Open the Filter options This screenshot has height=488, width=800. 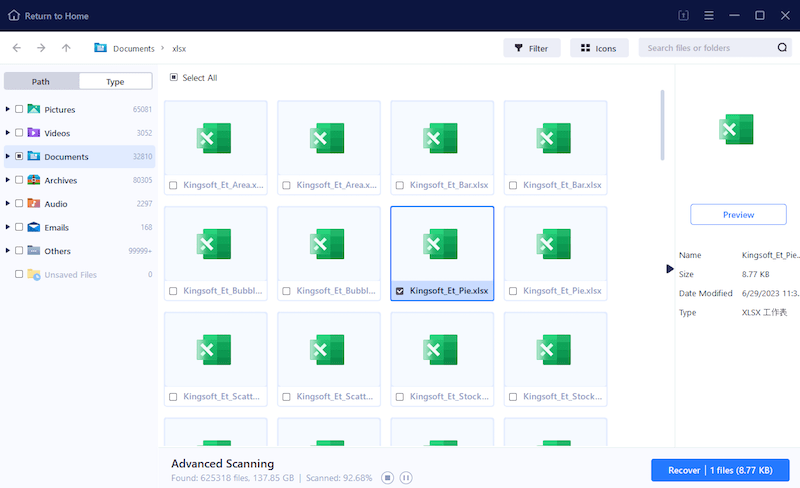click(x=531, y=48)
